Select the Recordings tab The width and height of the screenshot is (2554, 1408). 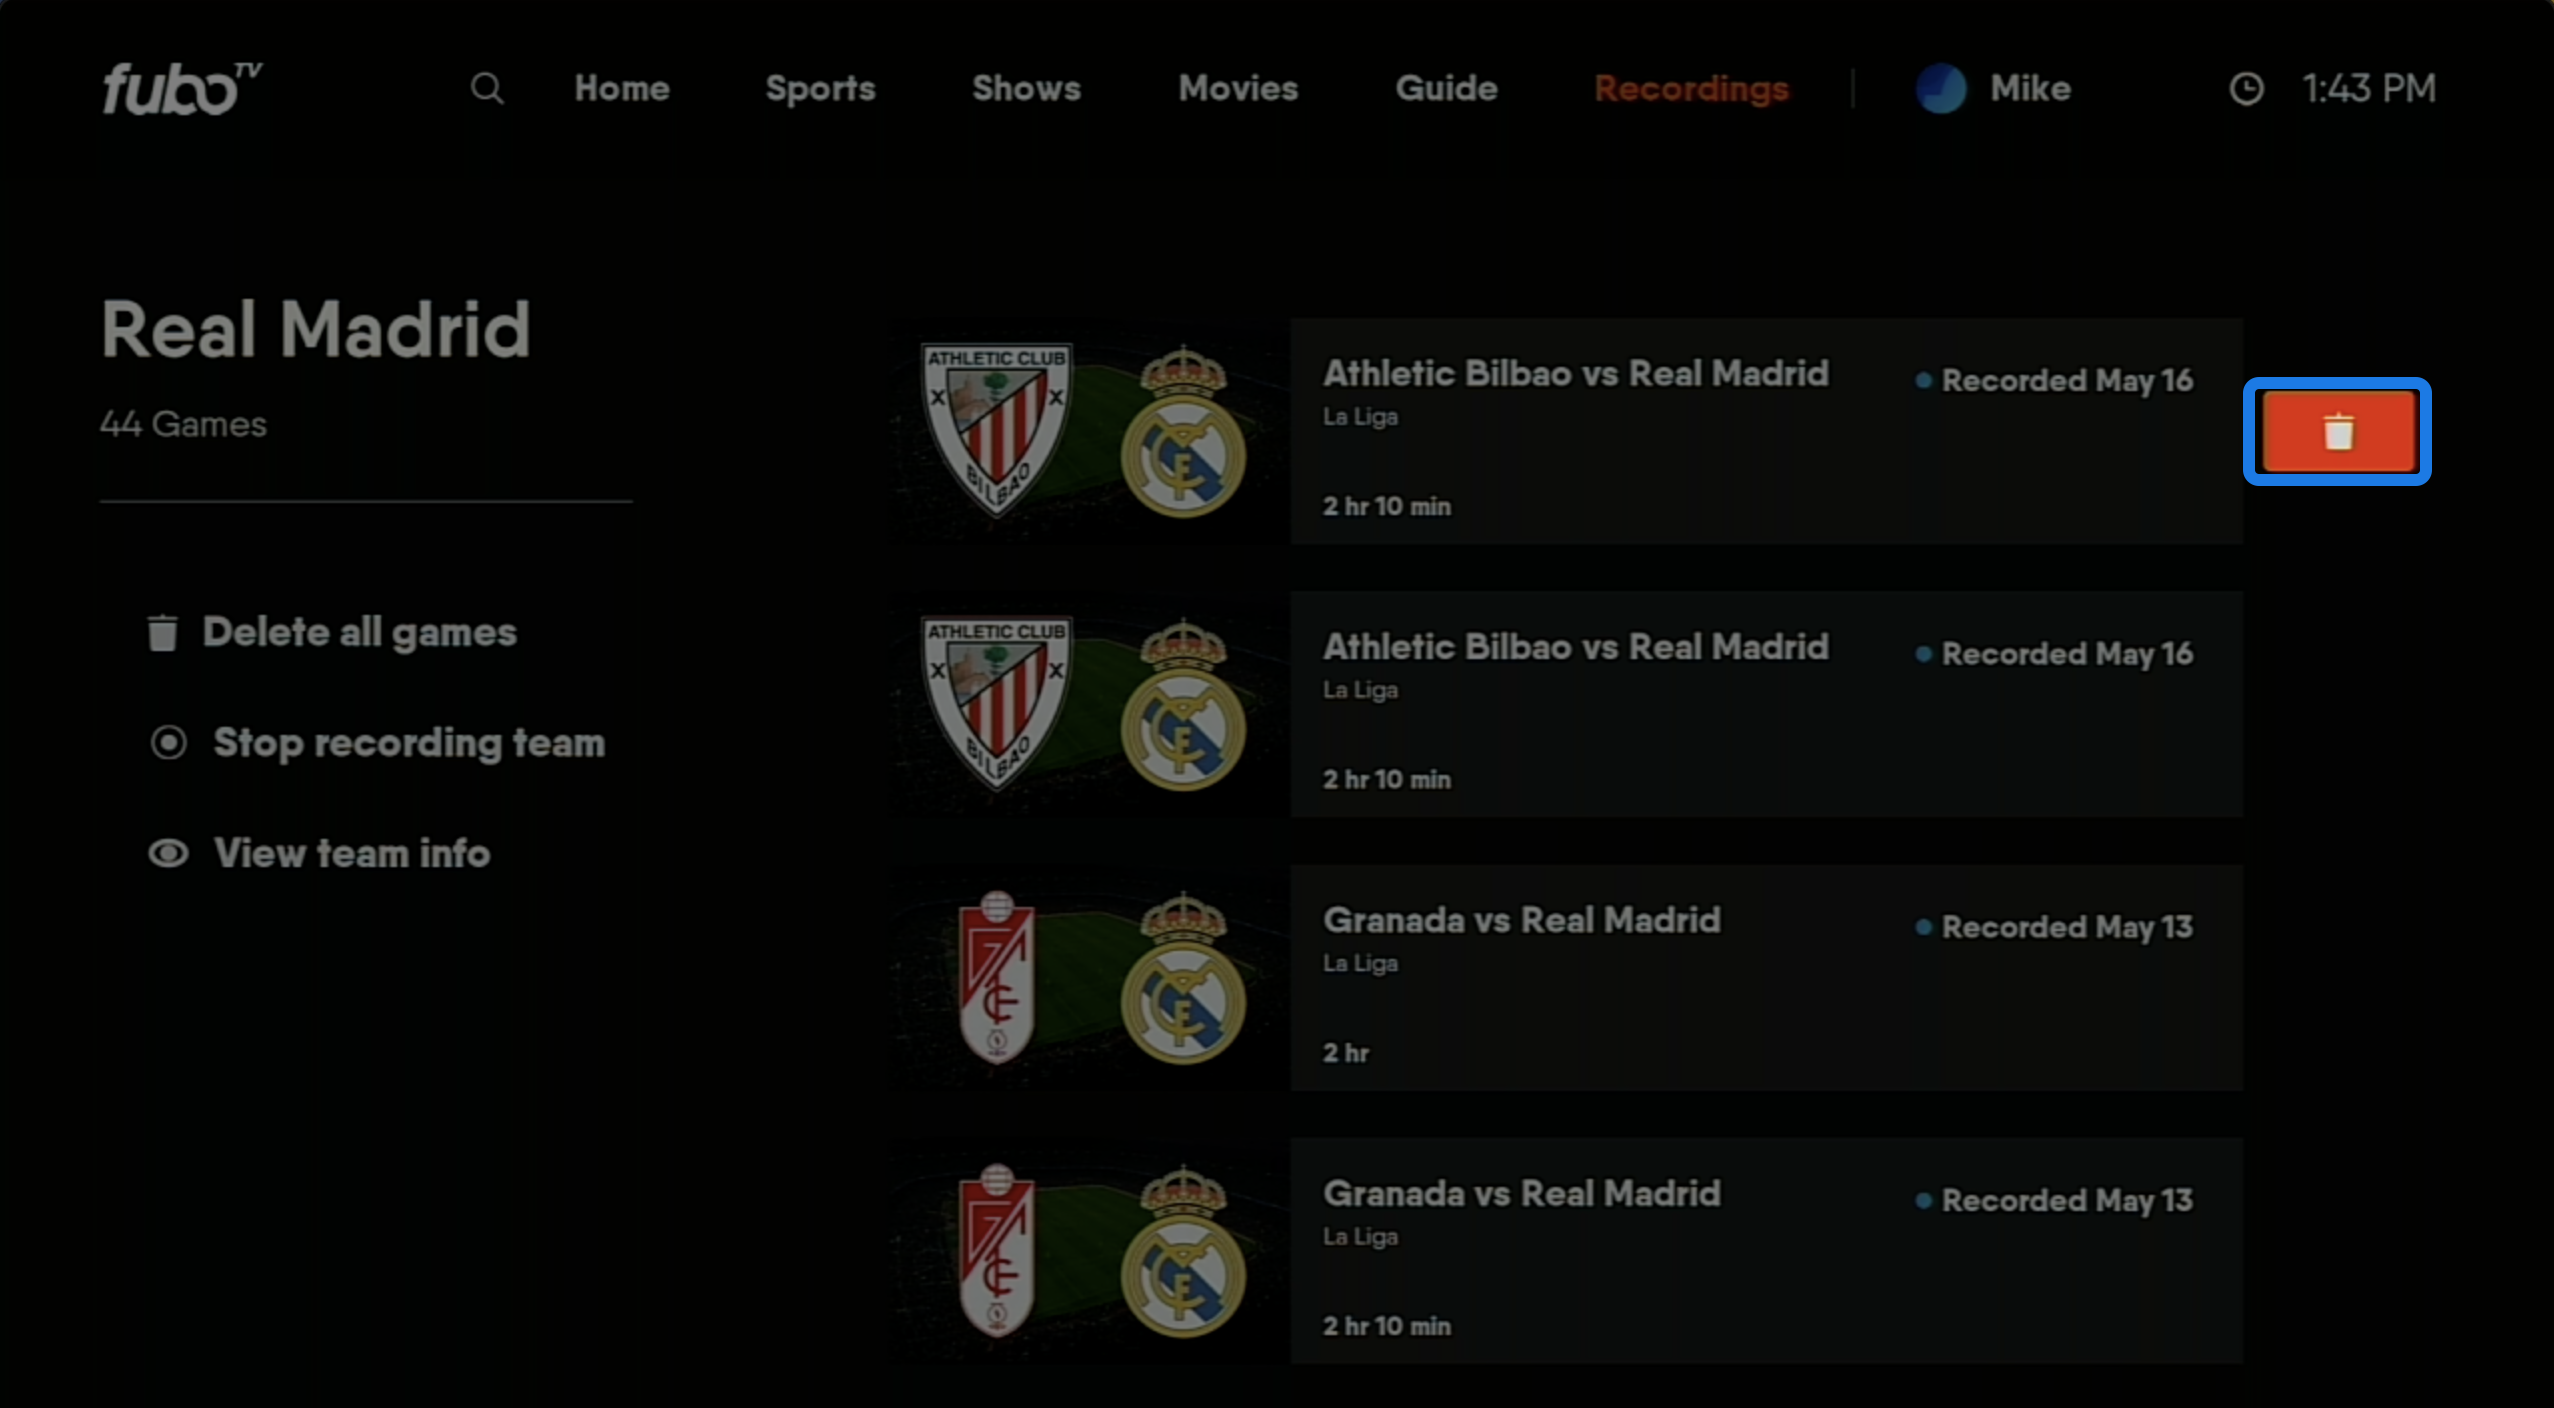(1691, 89)
